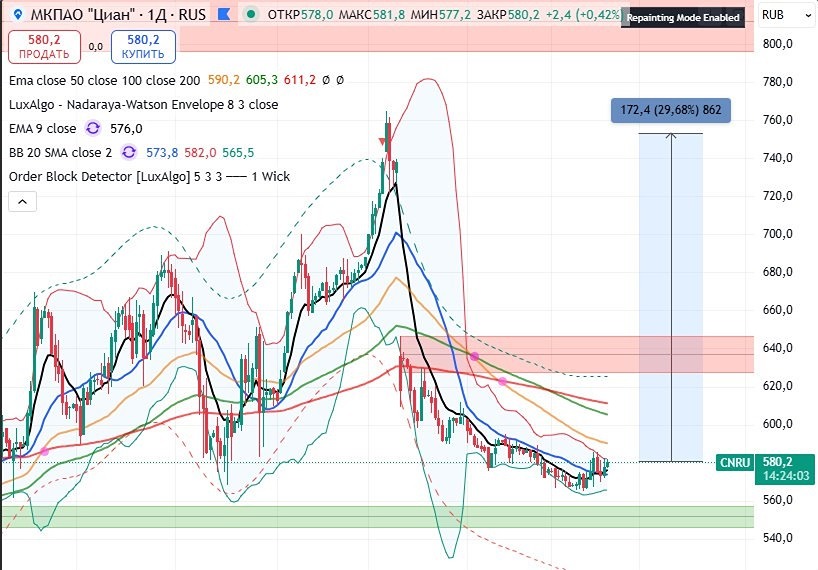The height and width of the screenshot is (570, 818).
Task: Click the 700,0 price axis label
Action: 777,234
